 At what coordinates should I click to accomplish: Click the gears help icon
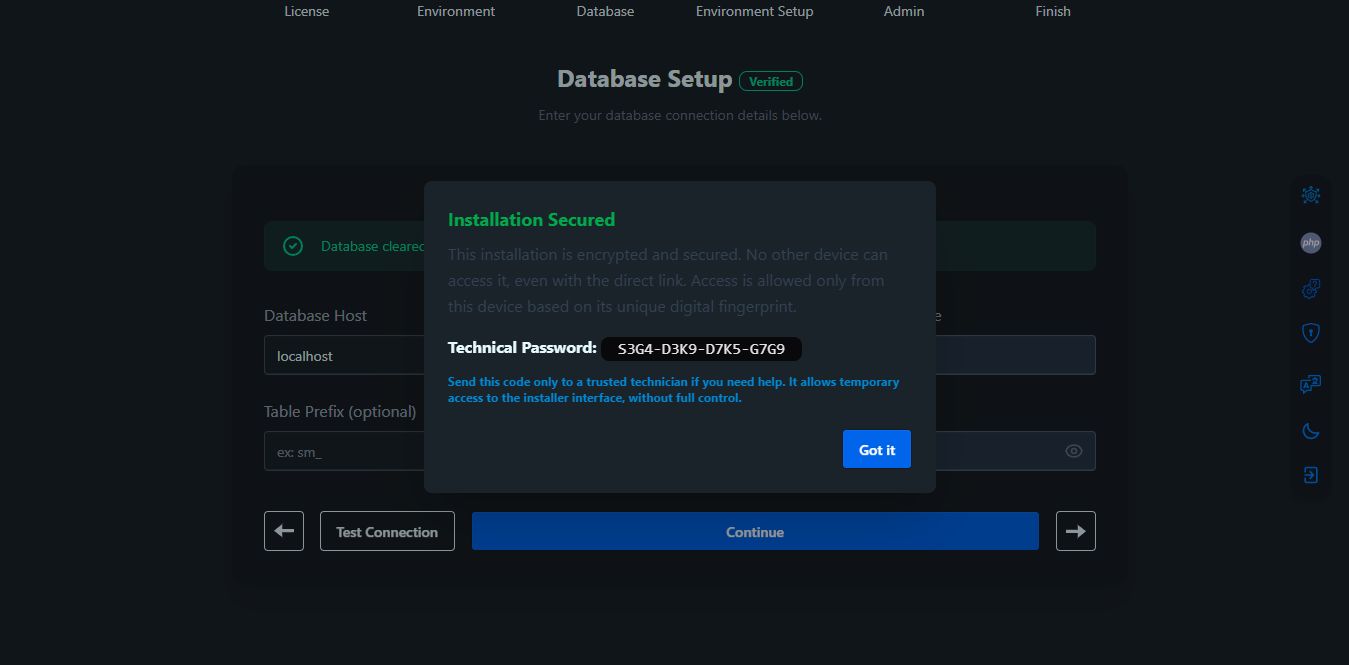pyautogui.click(x=1311, y=289)
